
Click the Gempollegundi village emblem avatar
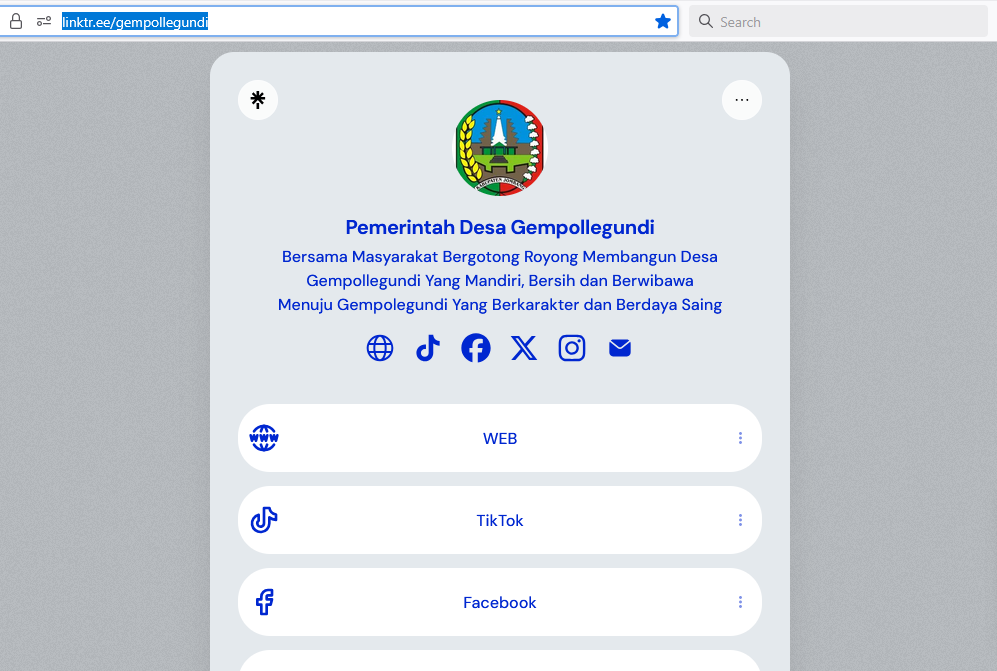pos(499,148)
